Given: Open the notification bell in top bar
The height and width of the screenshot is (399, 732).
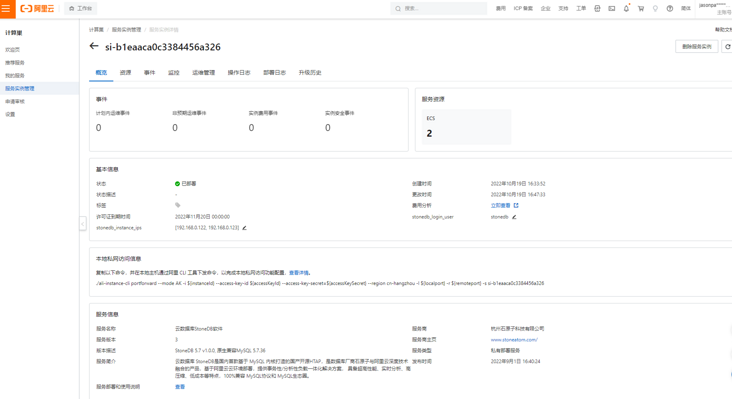Looking at the screenshot, I should click(x=626, y=8).
